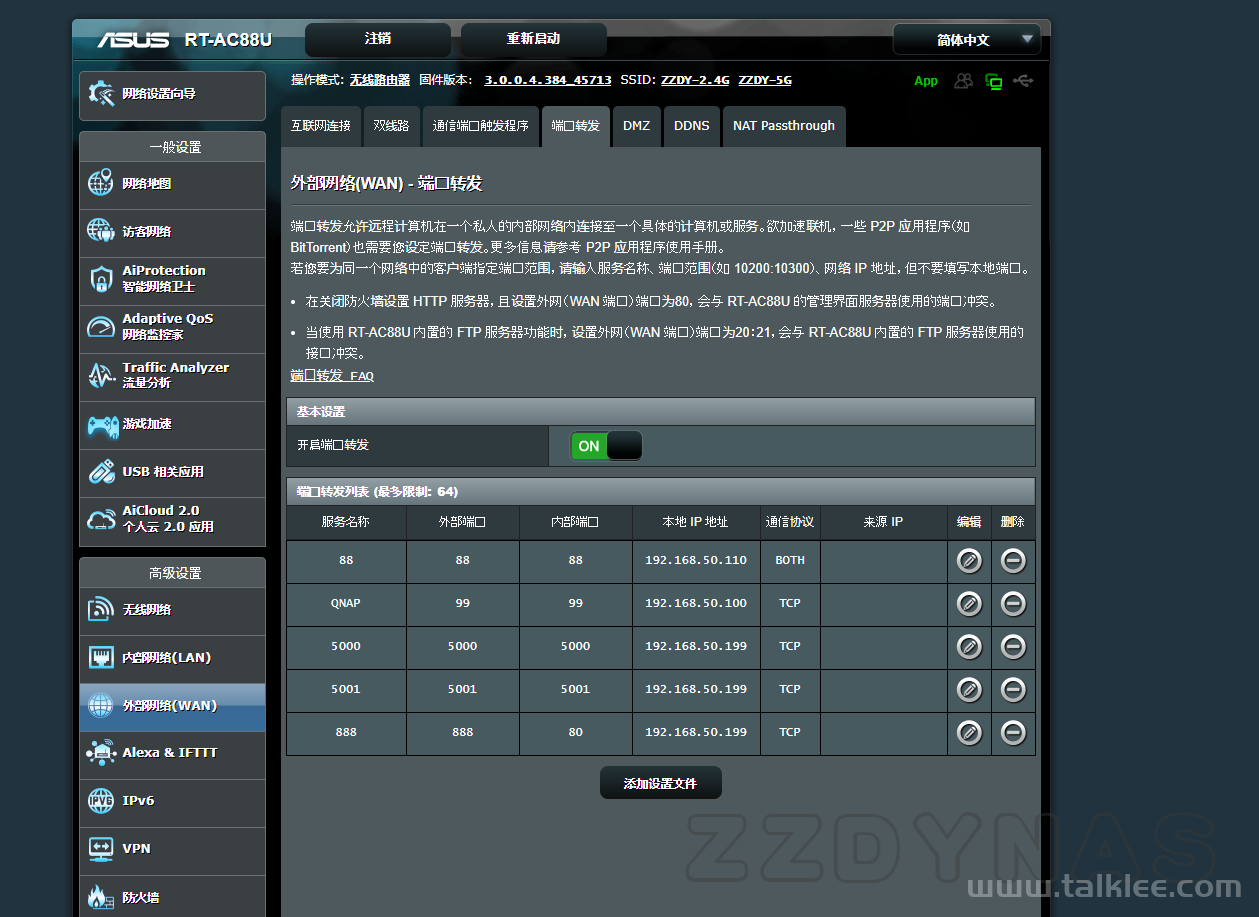The image size is (1259, 917).
Task: Select the 端口转发 tab
Action: (576, 126)
